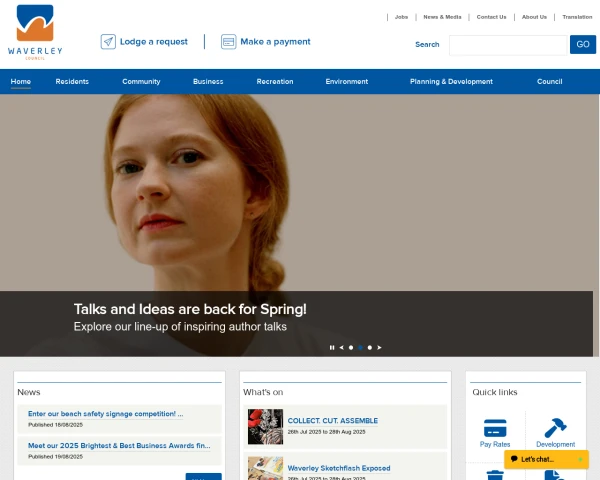Click 'Explore our line-up of inspiring author talks'
The width and height of the screenshot is (600, 480).
pos(180,327)
